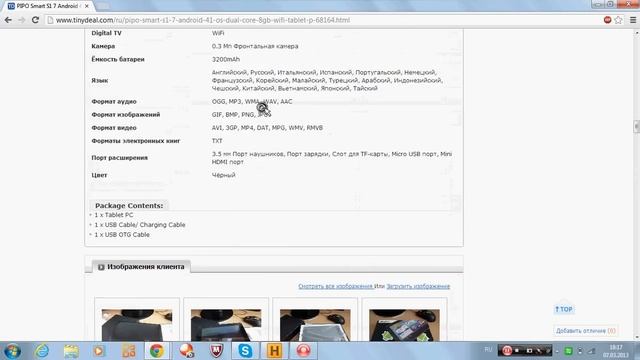Open the red ball camera taskbar app
The image size is (640, 360).
[187, 351]
